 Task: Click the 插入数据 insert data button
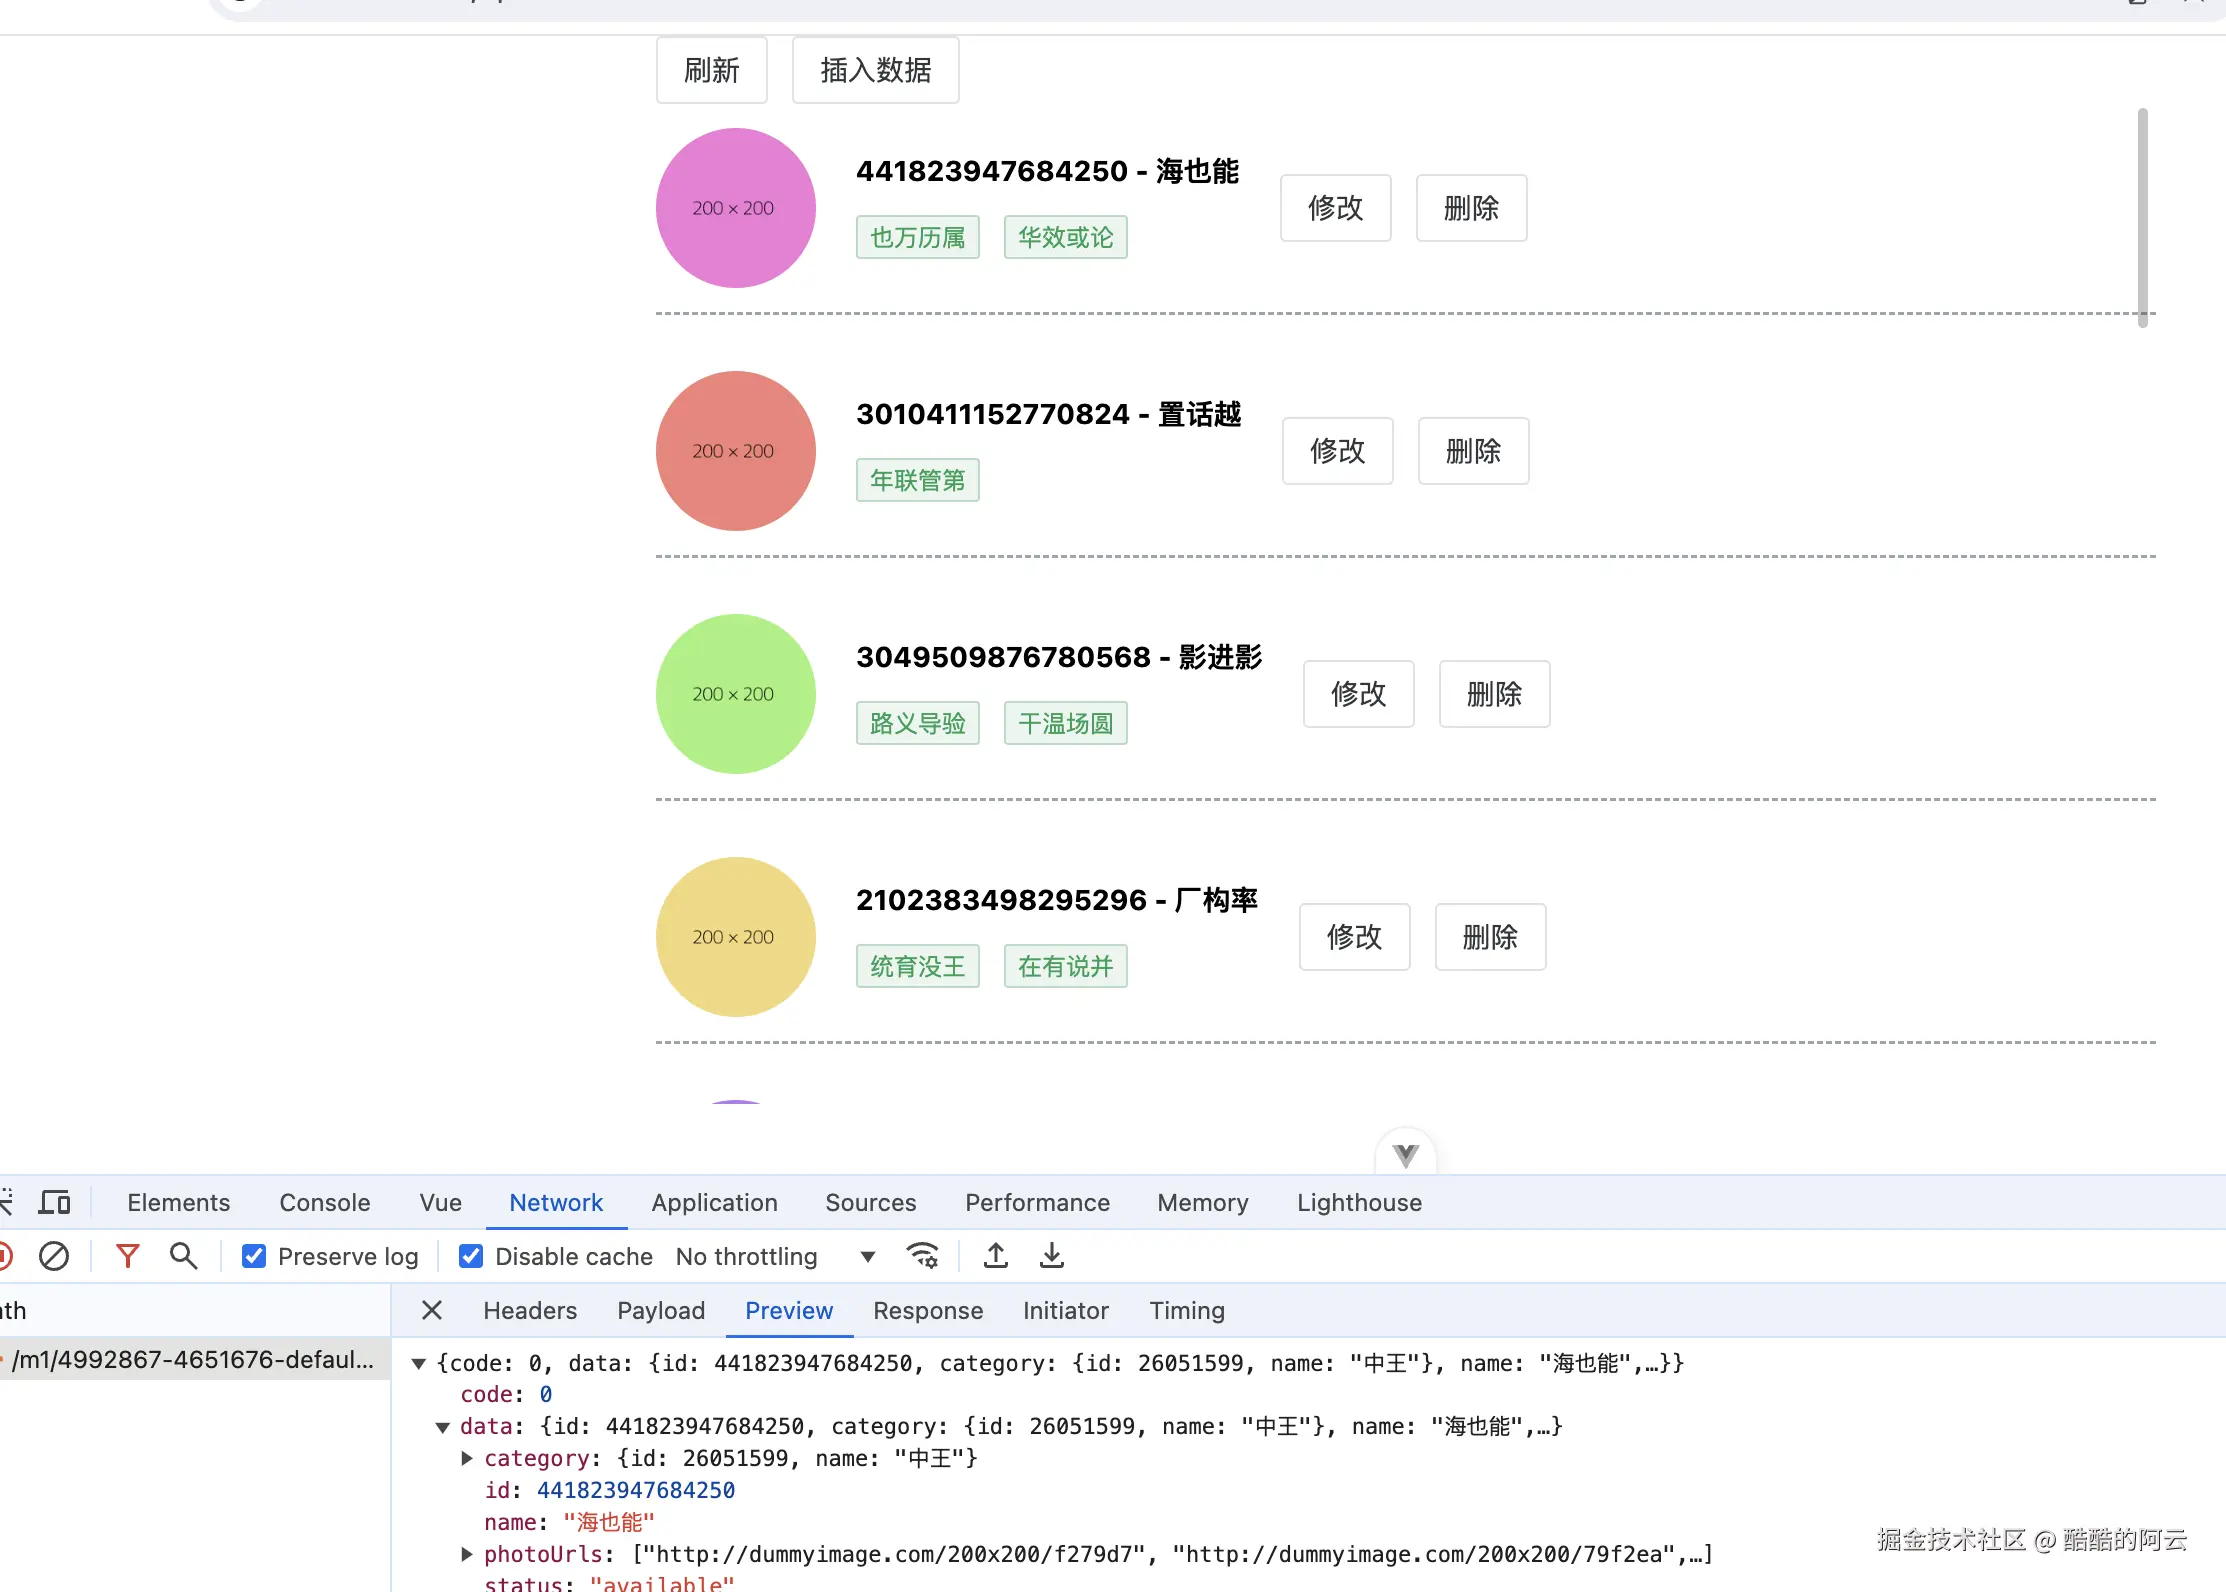(x=876, y=70)
